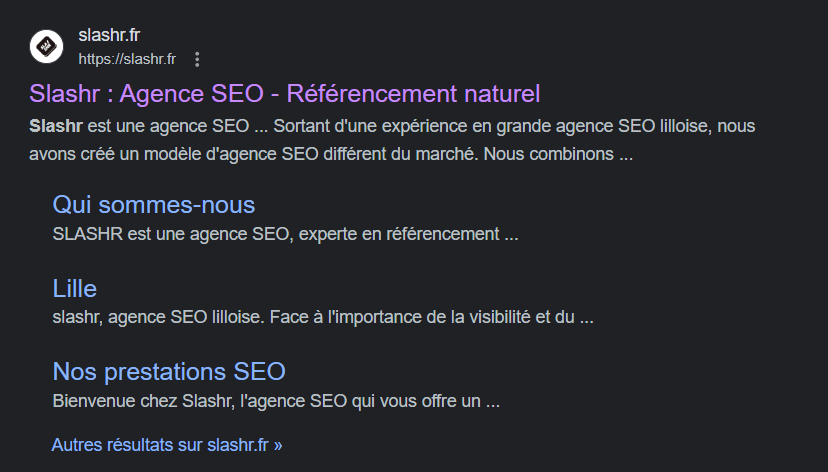This screenshot has width=828, height=472.
Task: Click the slashr.fr site name header
Action: point(109,36)
